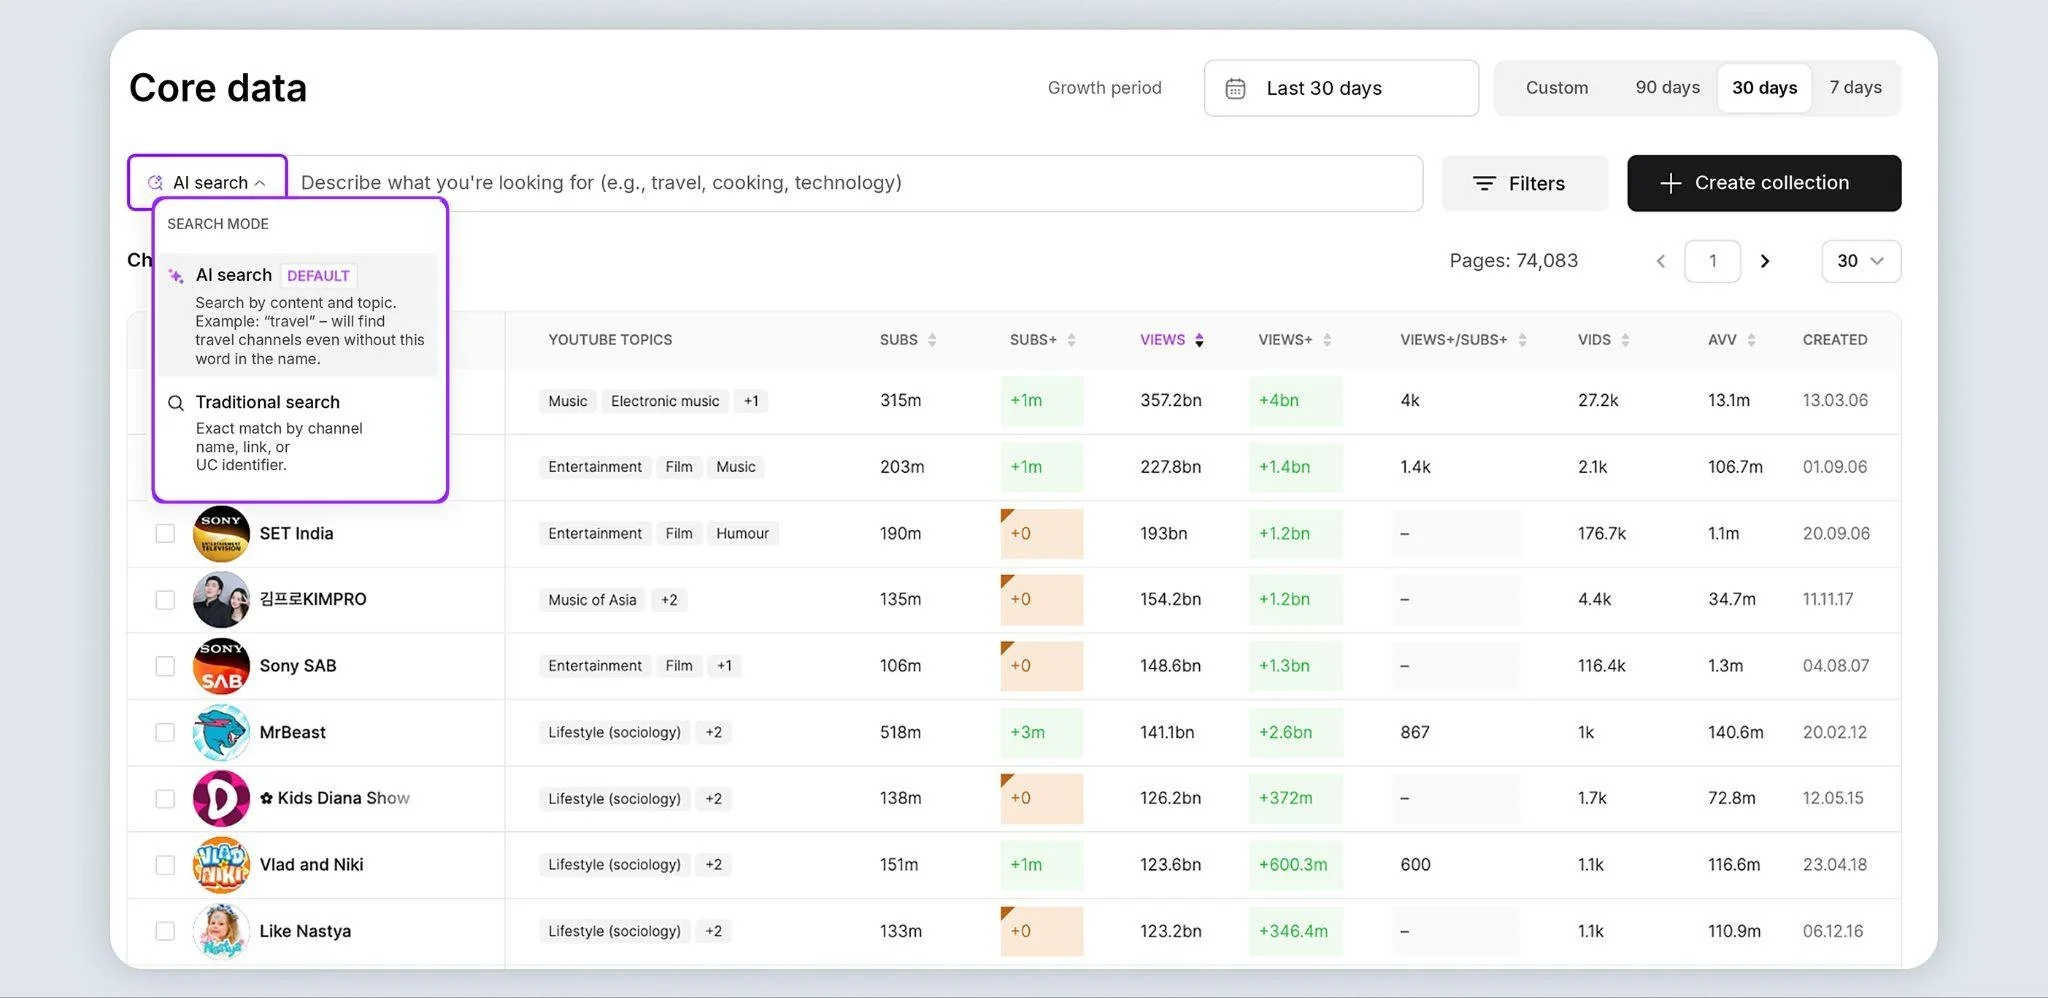Go to the next page arrow
This screenshot has height=998, width=2048.
[x=1765, y=261]
